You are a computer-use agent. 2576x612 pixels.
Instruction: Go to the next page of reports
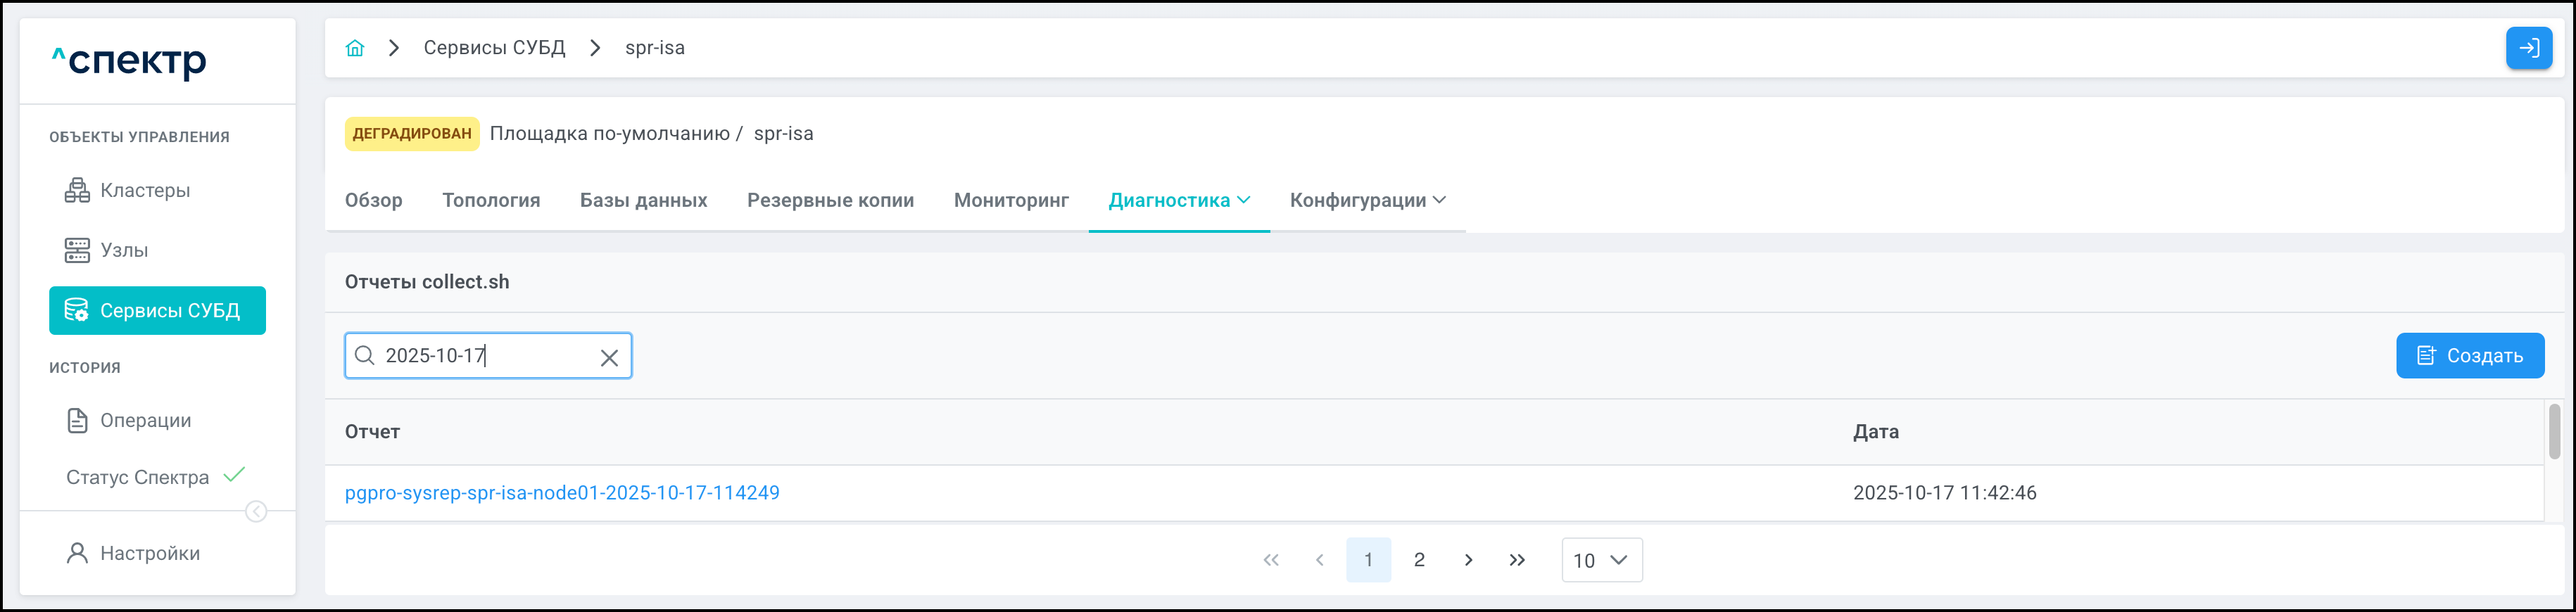[1468, 560]
